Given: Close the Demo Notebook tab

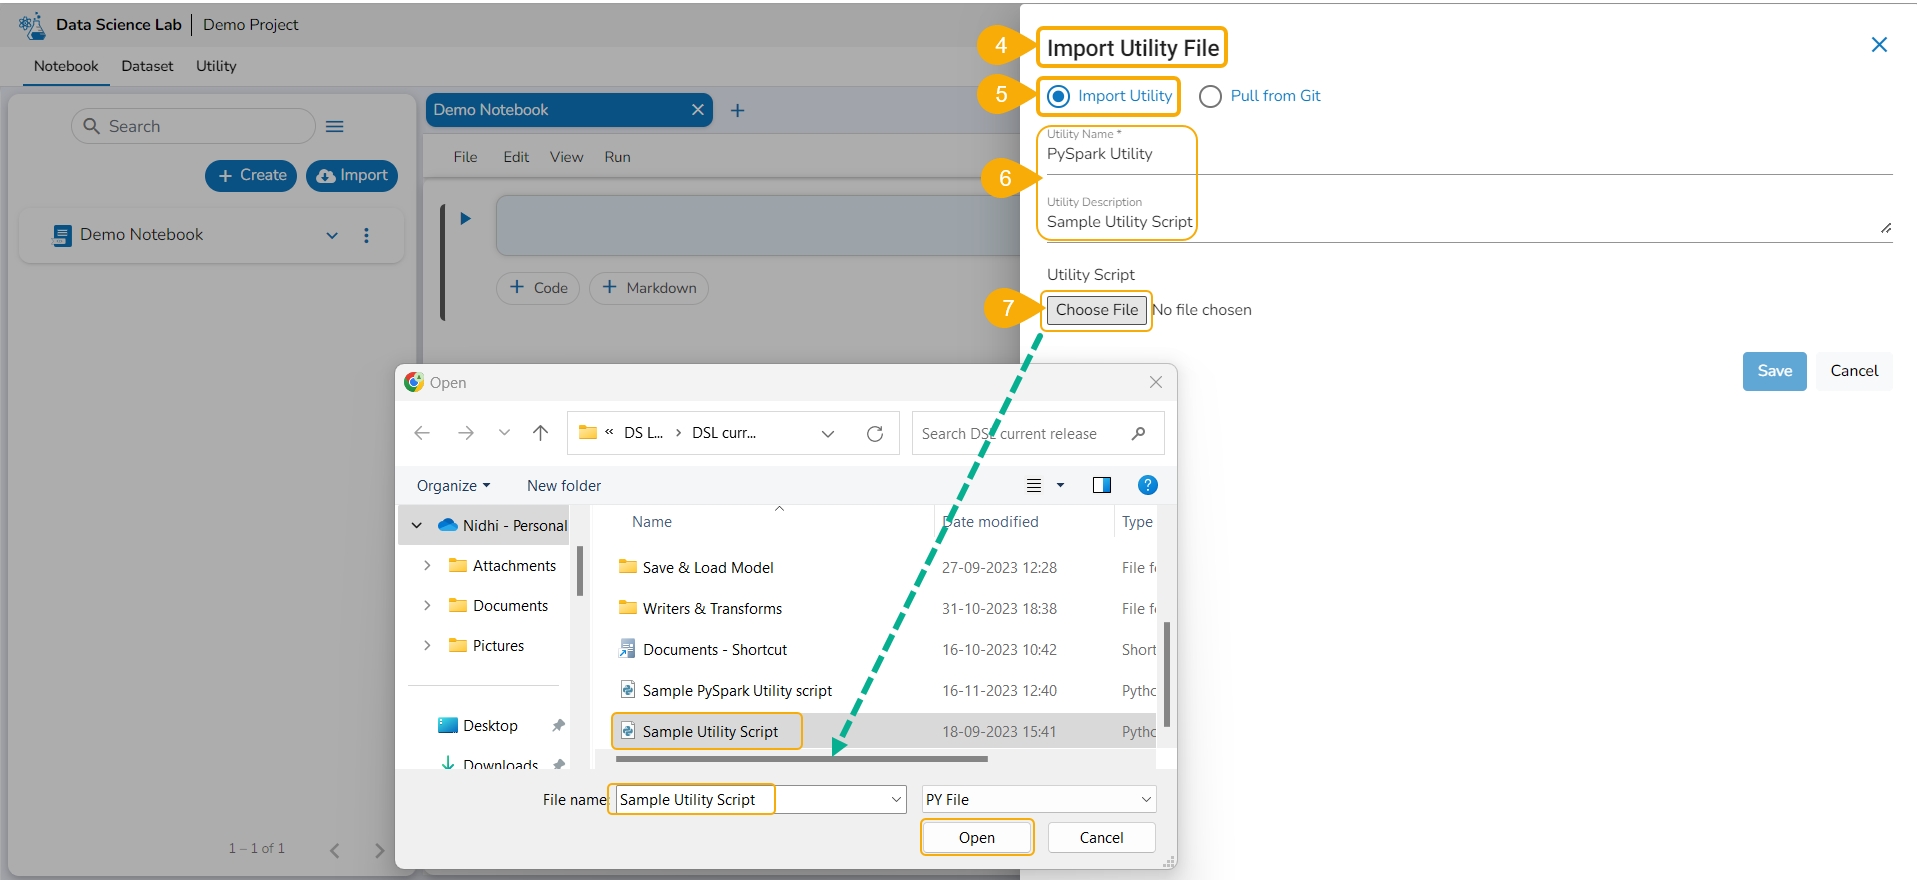Looking at the screenshot, I should (698, 110).
